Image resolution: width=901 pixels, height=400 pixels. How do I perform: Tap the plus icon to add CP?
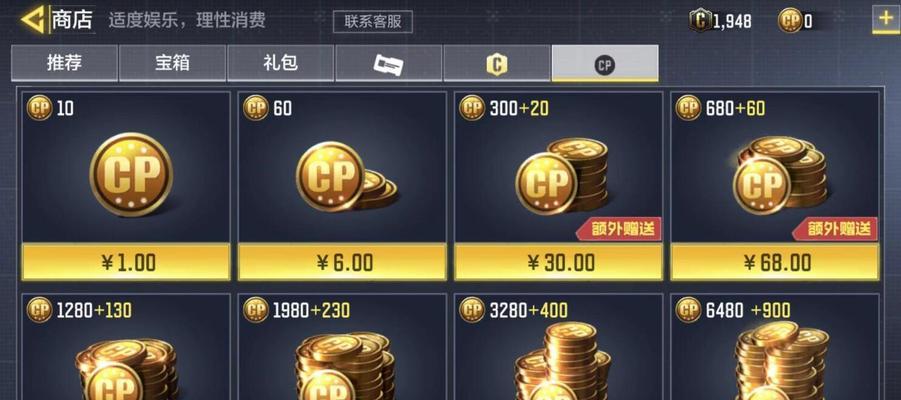pyautogui.click(x=886, y=19)
